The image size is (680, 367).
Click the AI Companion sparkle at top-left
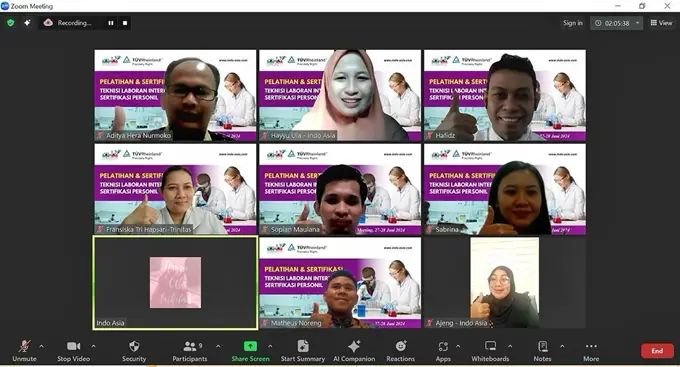27,23
